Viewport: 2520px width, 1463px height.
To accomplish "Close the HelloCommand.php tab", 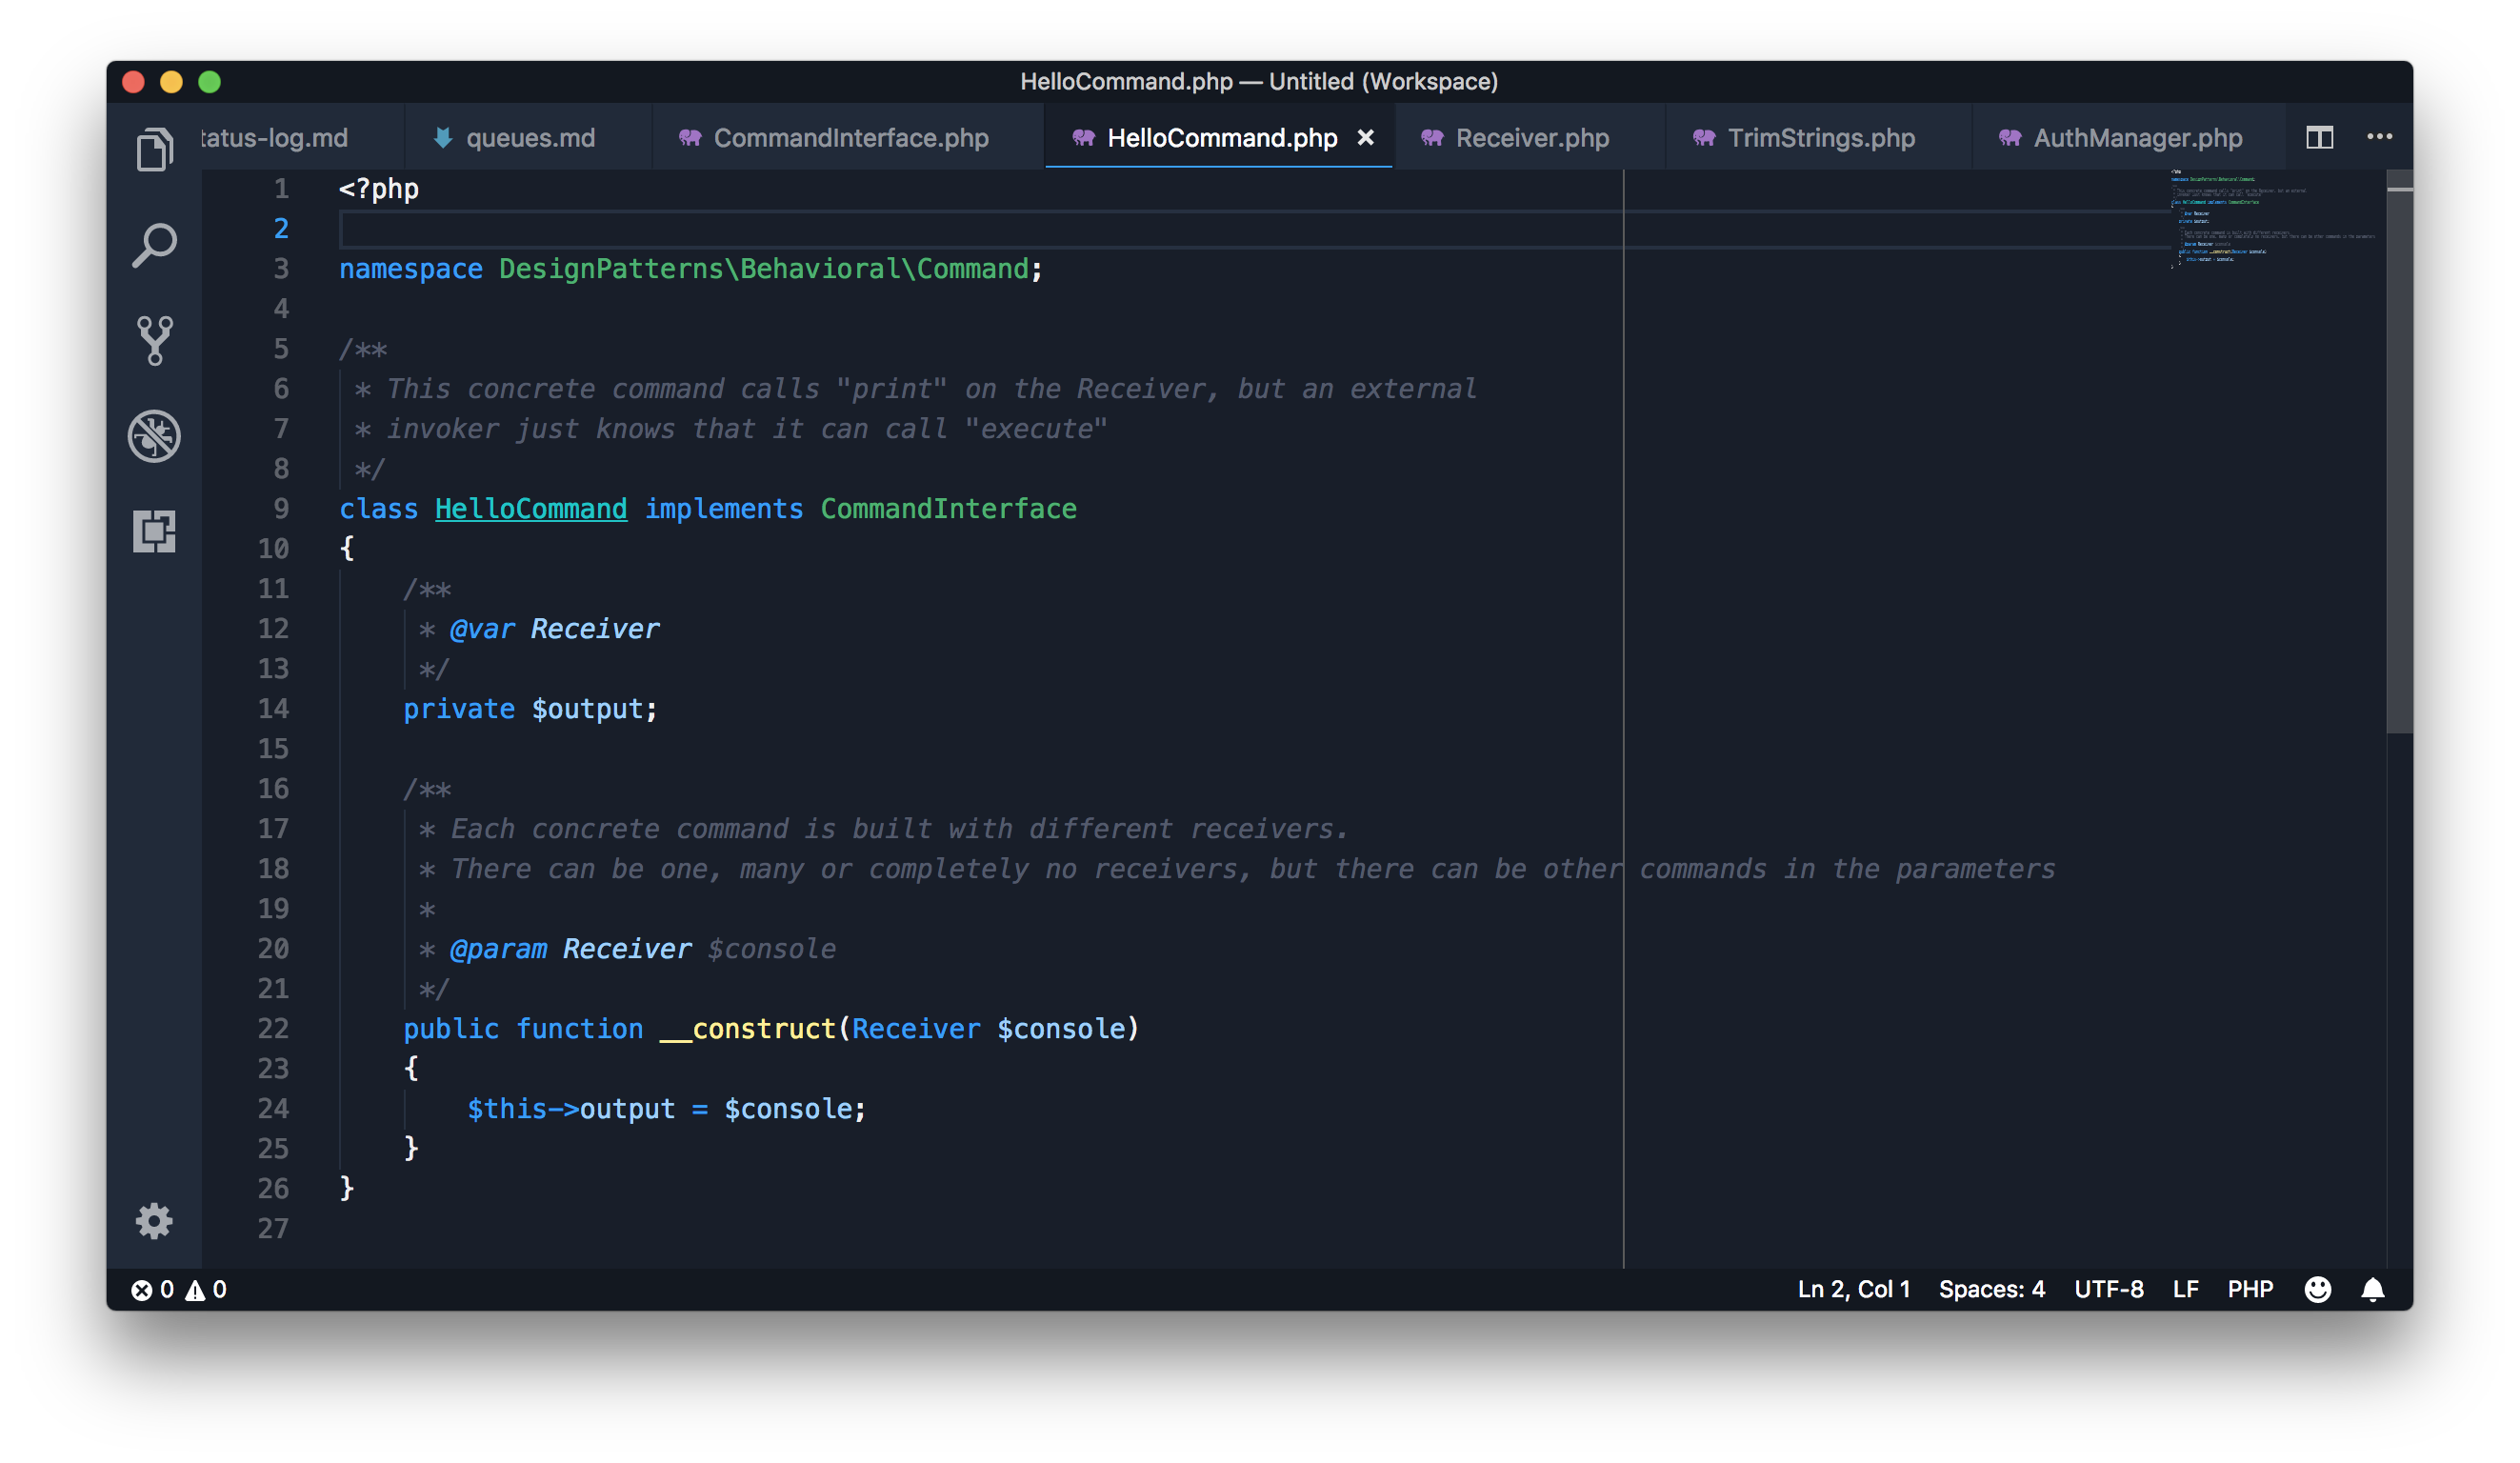I will pos(1365,138).
